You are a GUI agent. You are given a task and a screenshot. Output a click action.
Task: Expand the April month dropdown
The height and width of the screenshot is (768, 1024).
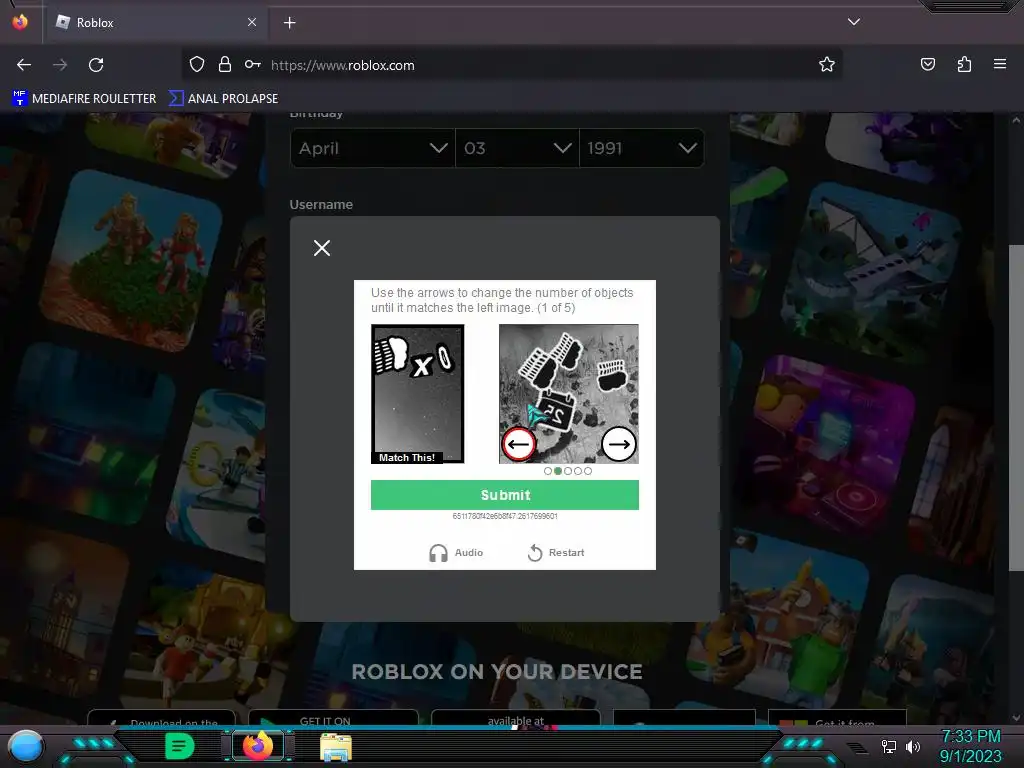372,148
